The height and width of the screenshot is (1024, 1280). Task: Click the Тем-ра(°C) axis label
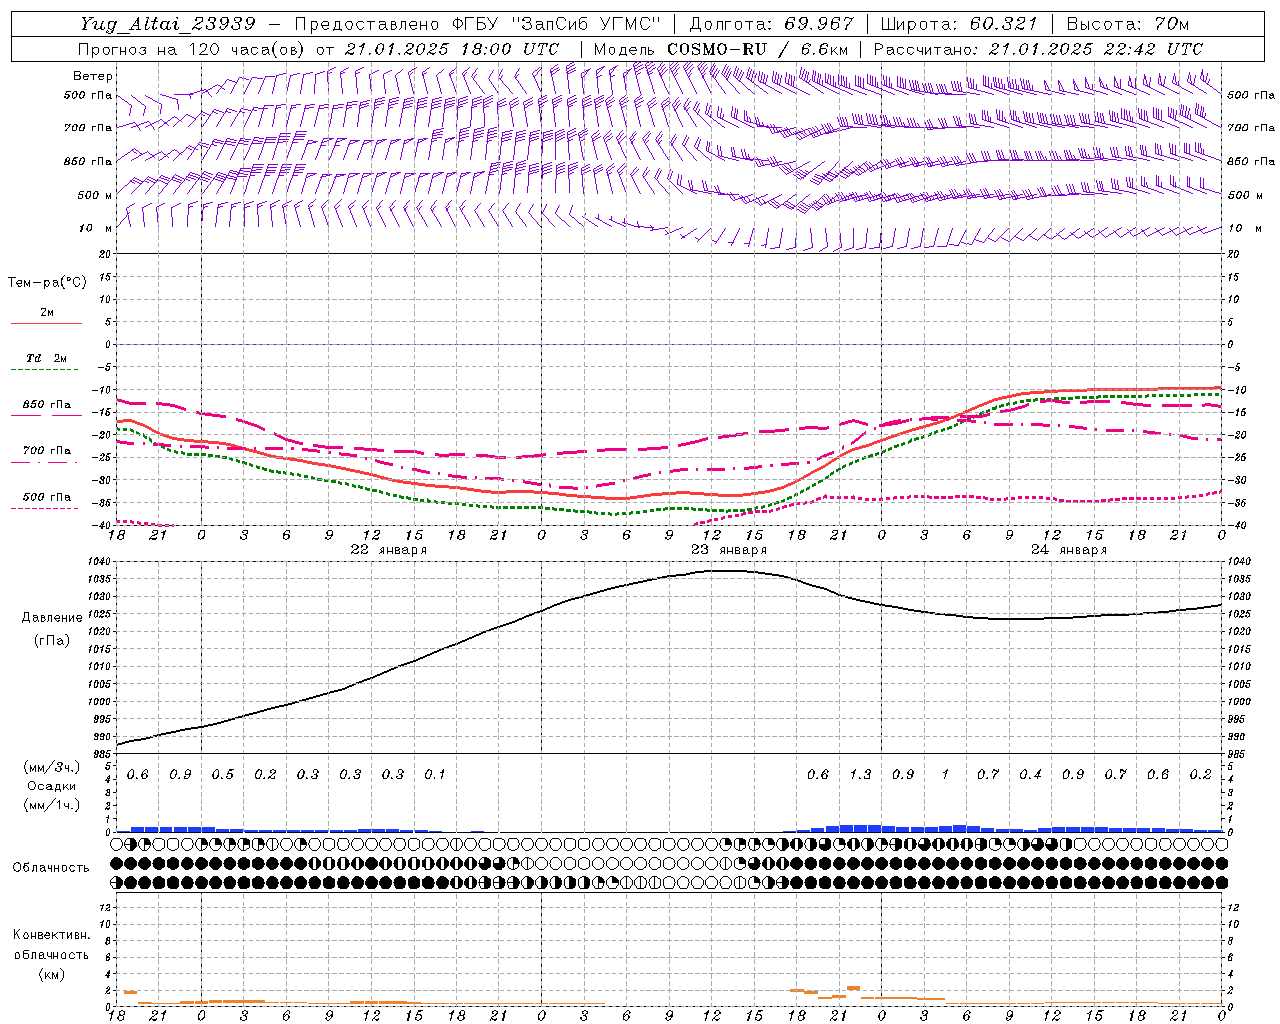[47, 283]
